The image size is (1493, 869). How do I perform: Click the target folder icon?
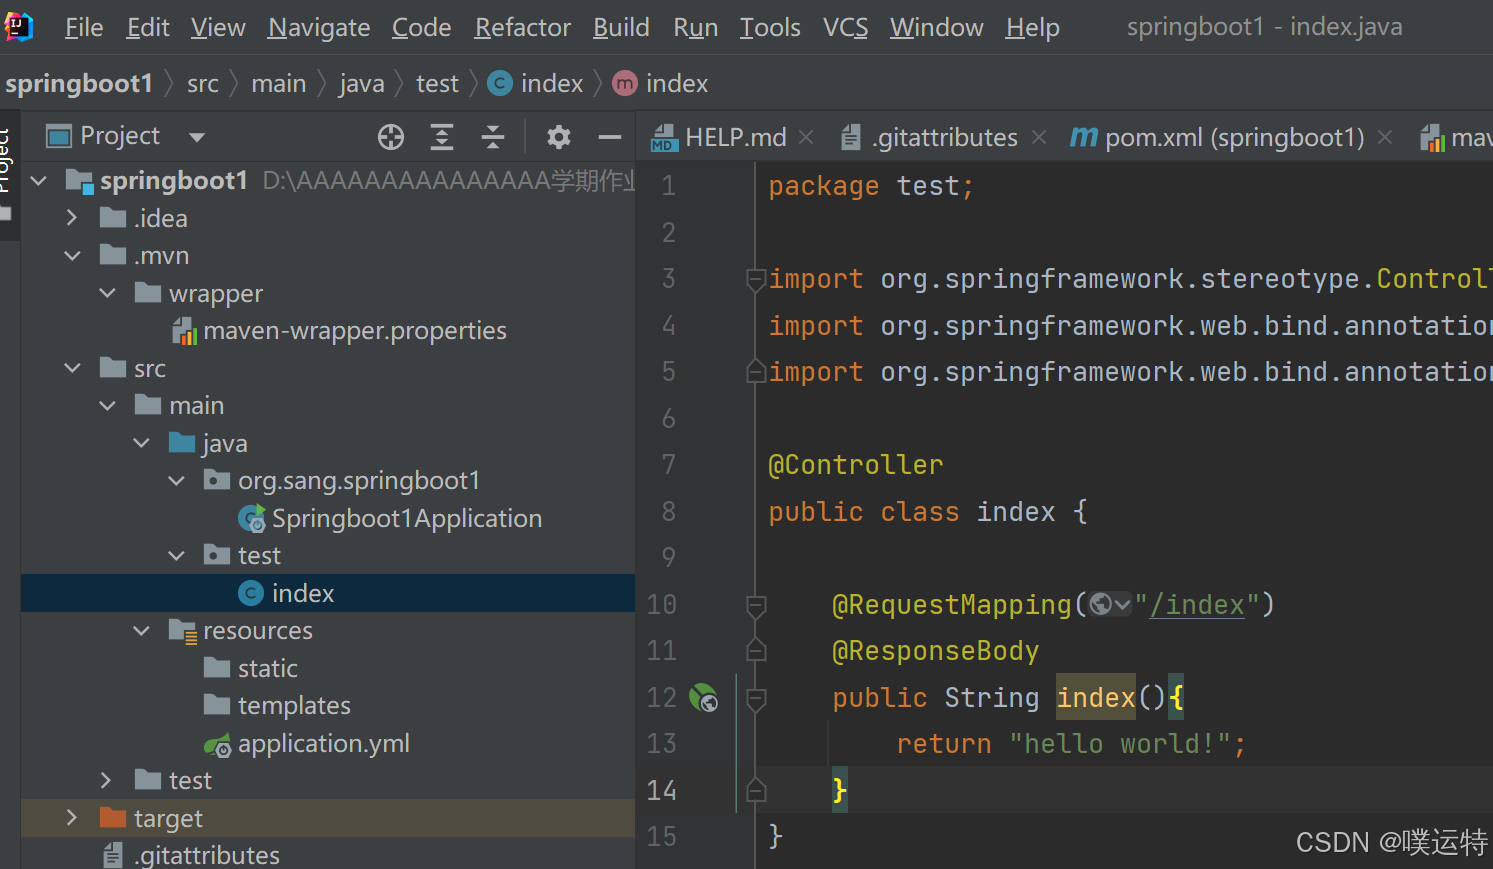[113, 818]
